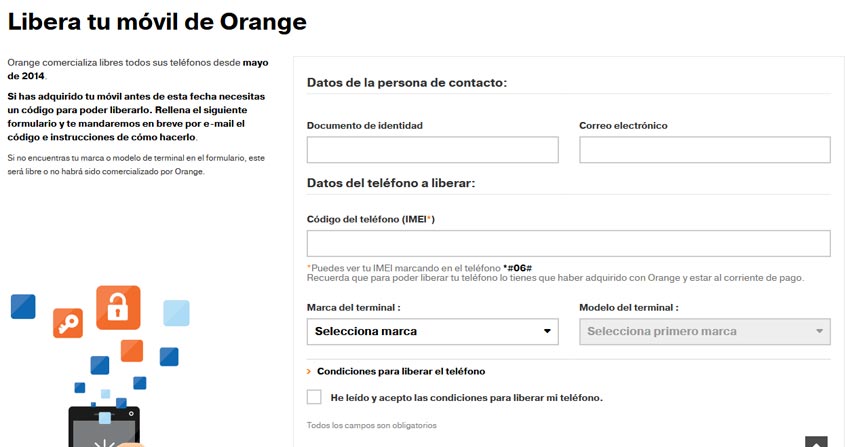The image size is (850, 447).
Task: Focus the Correo electrónico input field
Action: [x=705, y=150]
